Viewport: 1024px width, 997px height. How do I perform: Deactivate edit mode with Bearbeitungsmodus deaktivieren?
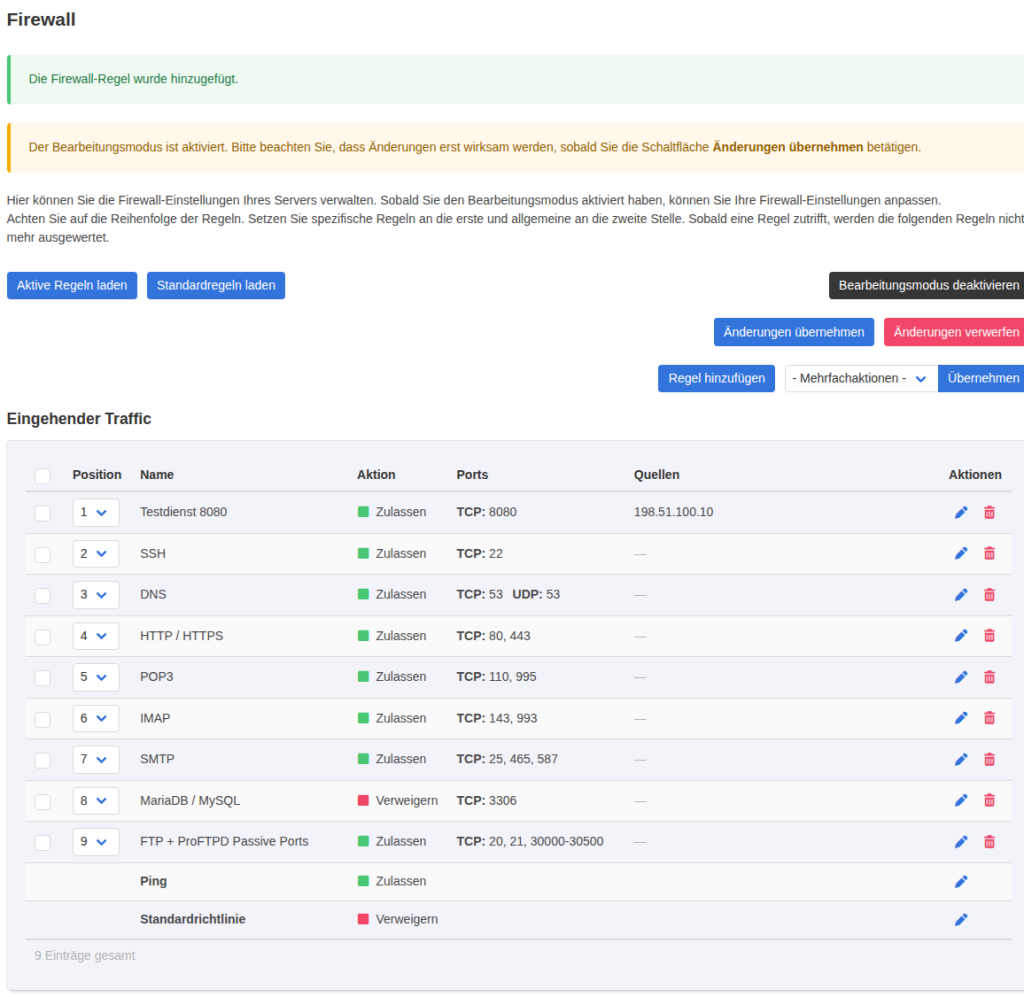click(x=927, y=285)
